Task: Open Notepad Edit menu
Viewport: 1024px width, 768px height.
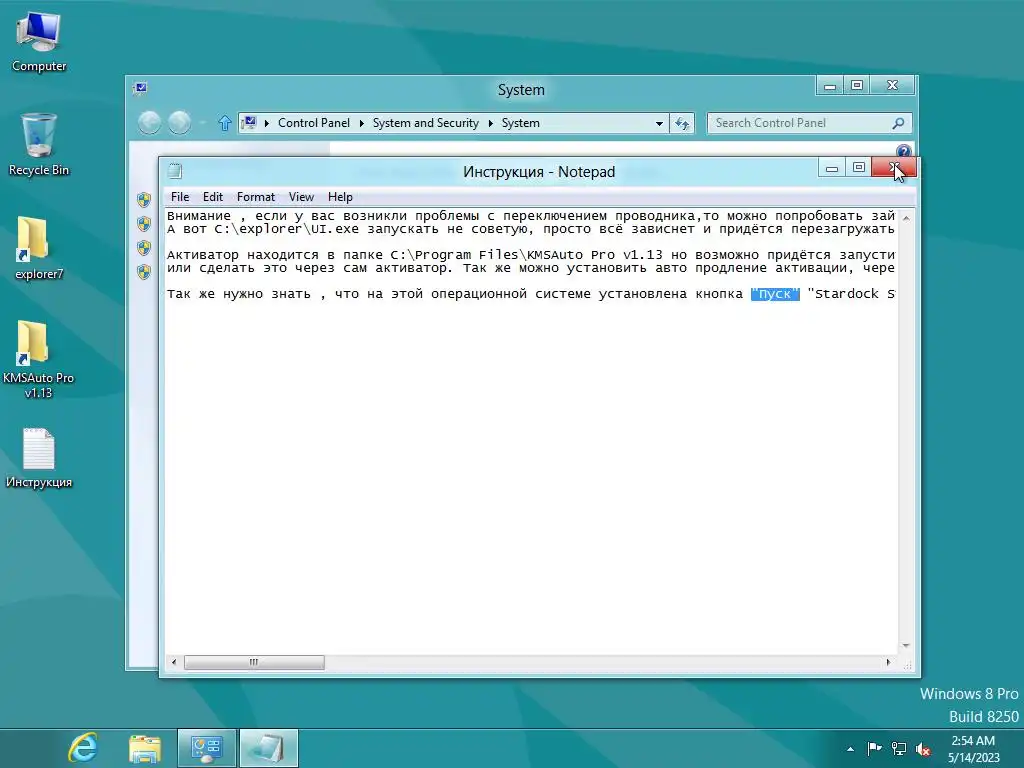Action: coord(212,197)
